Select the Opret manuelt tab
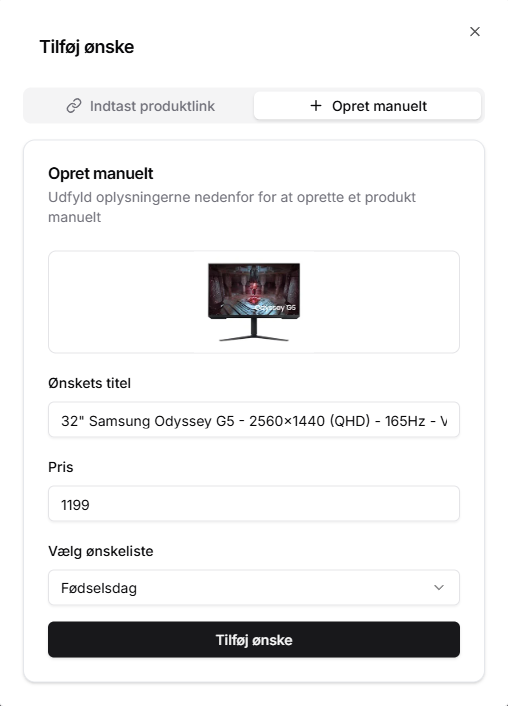The height and width of the screenshot is (706, 508). (x=367, y=106)
